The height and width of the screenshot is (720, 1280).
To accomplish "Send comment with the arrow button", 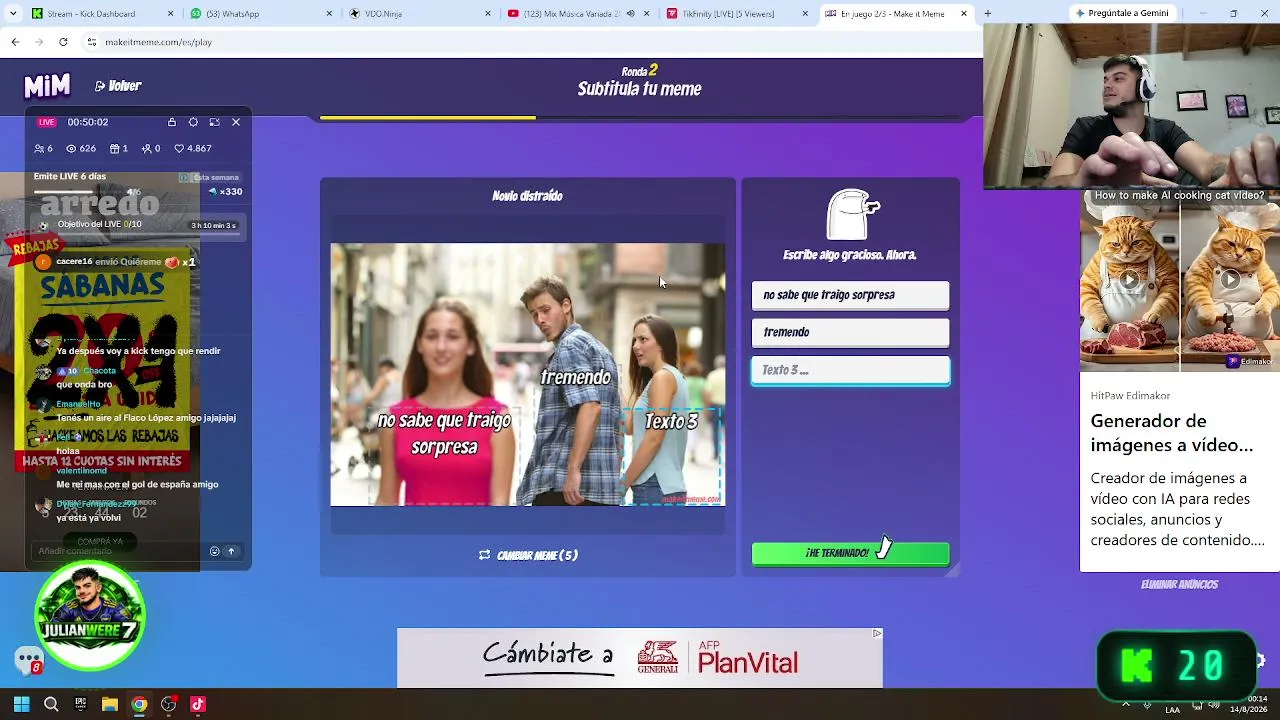I will [231, 551].
